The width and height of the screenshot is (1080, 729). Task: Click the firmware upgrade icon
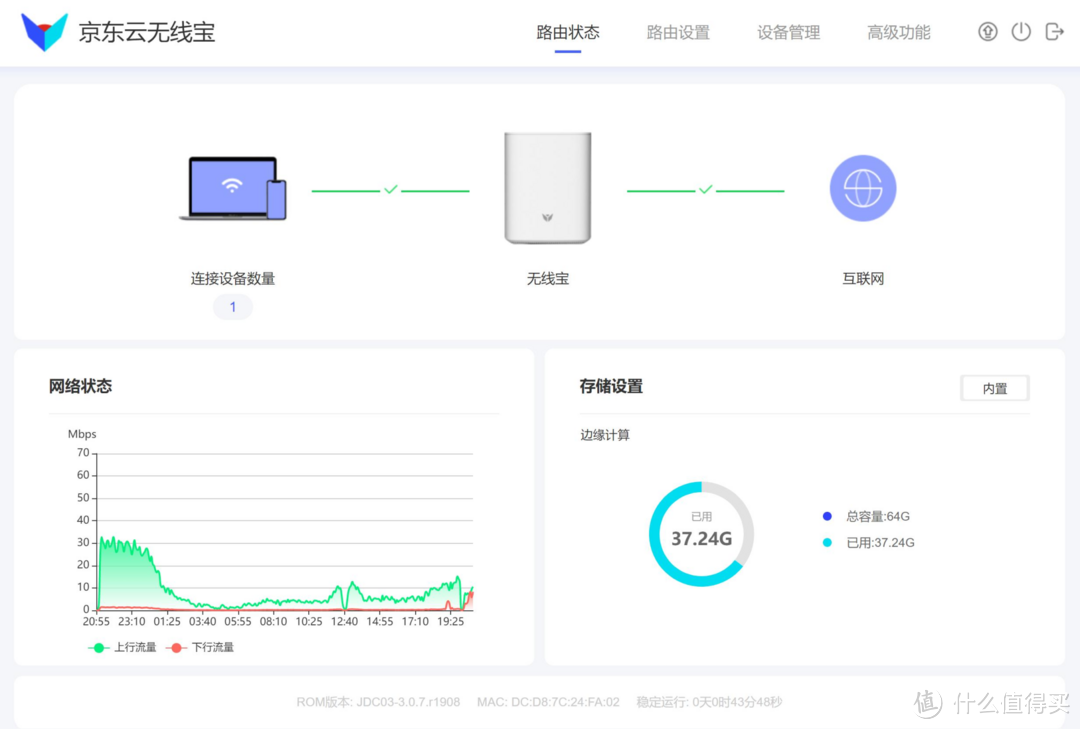coord(987,31)
